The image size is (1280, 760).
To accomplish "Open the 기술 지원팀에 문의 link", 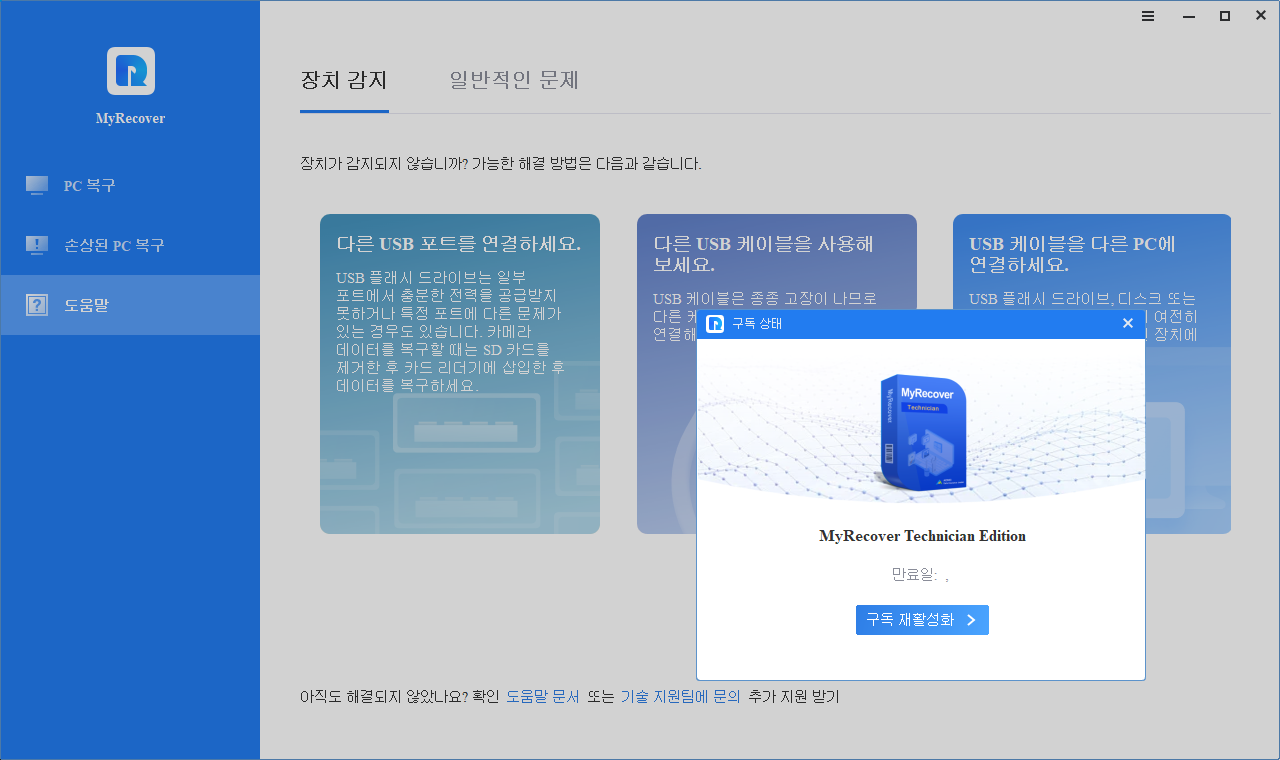I will point(680,697).
